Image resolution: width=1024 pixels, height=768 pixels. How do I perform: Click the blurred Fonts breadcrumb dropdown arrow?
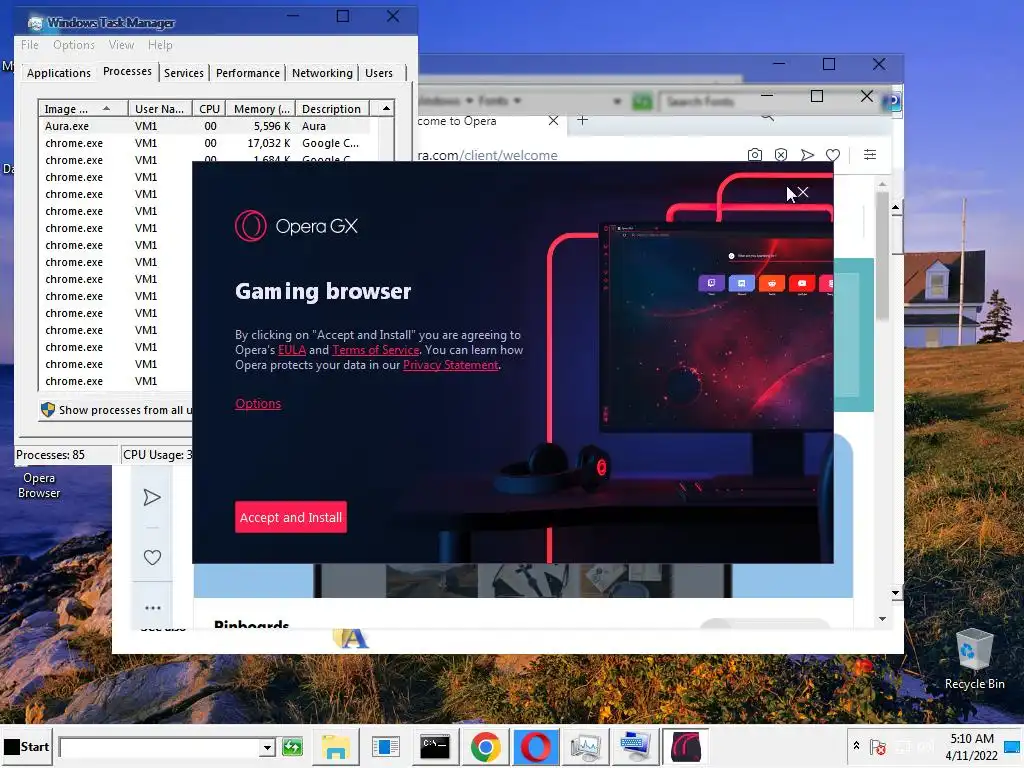[x=517, y=101]
